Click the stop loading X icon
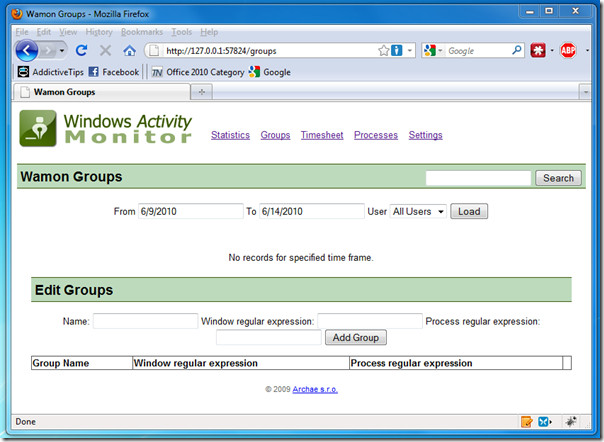 point(105,50)
